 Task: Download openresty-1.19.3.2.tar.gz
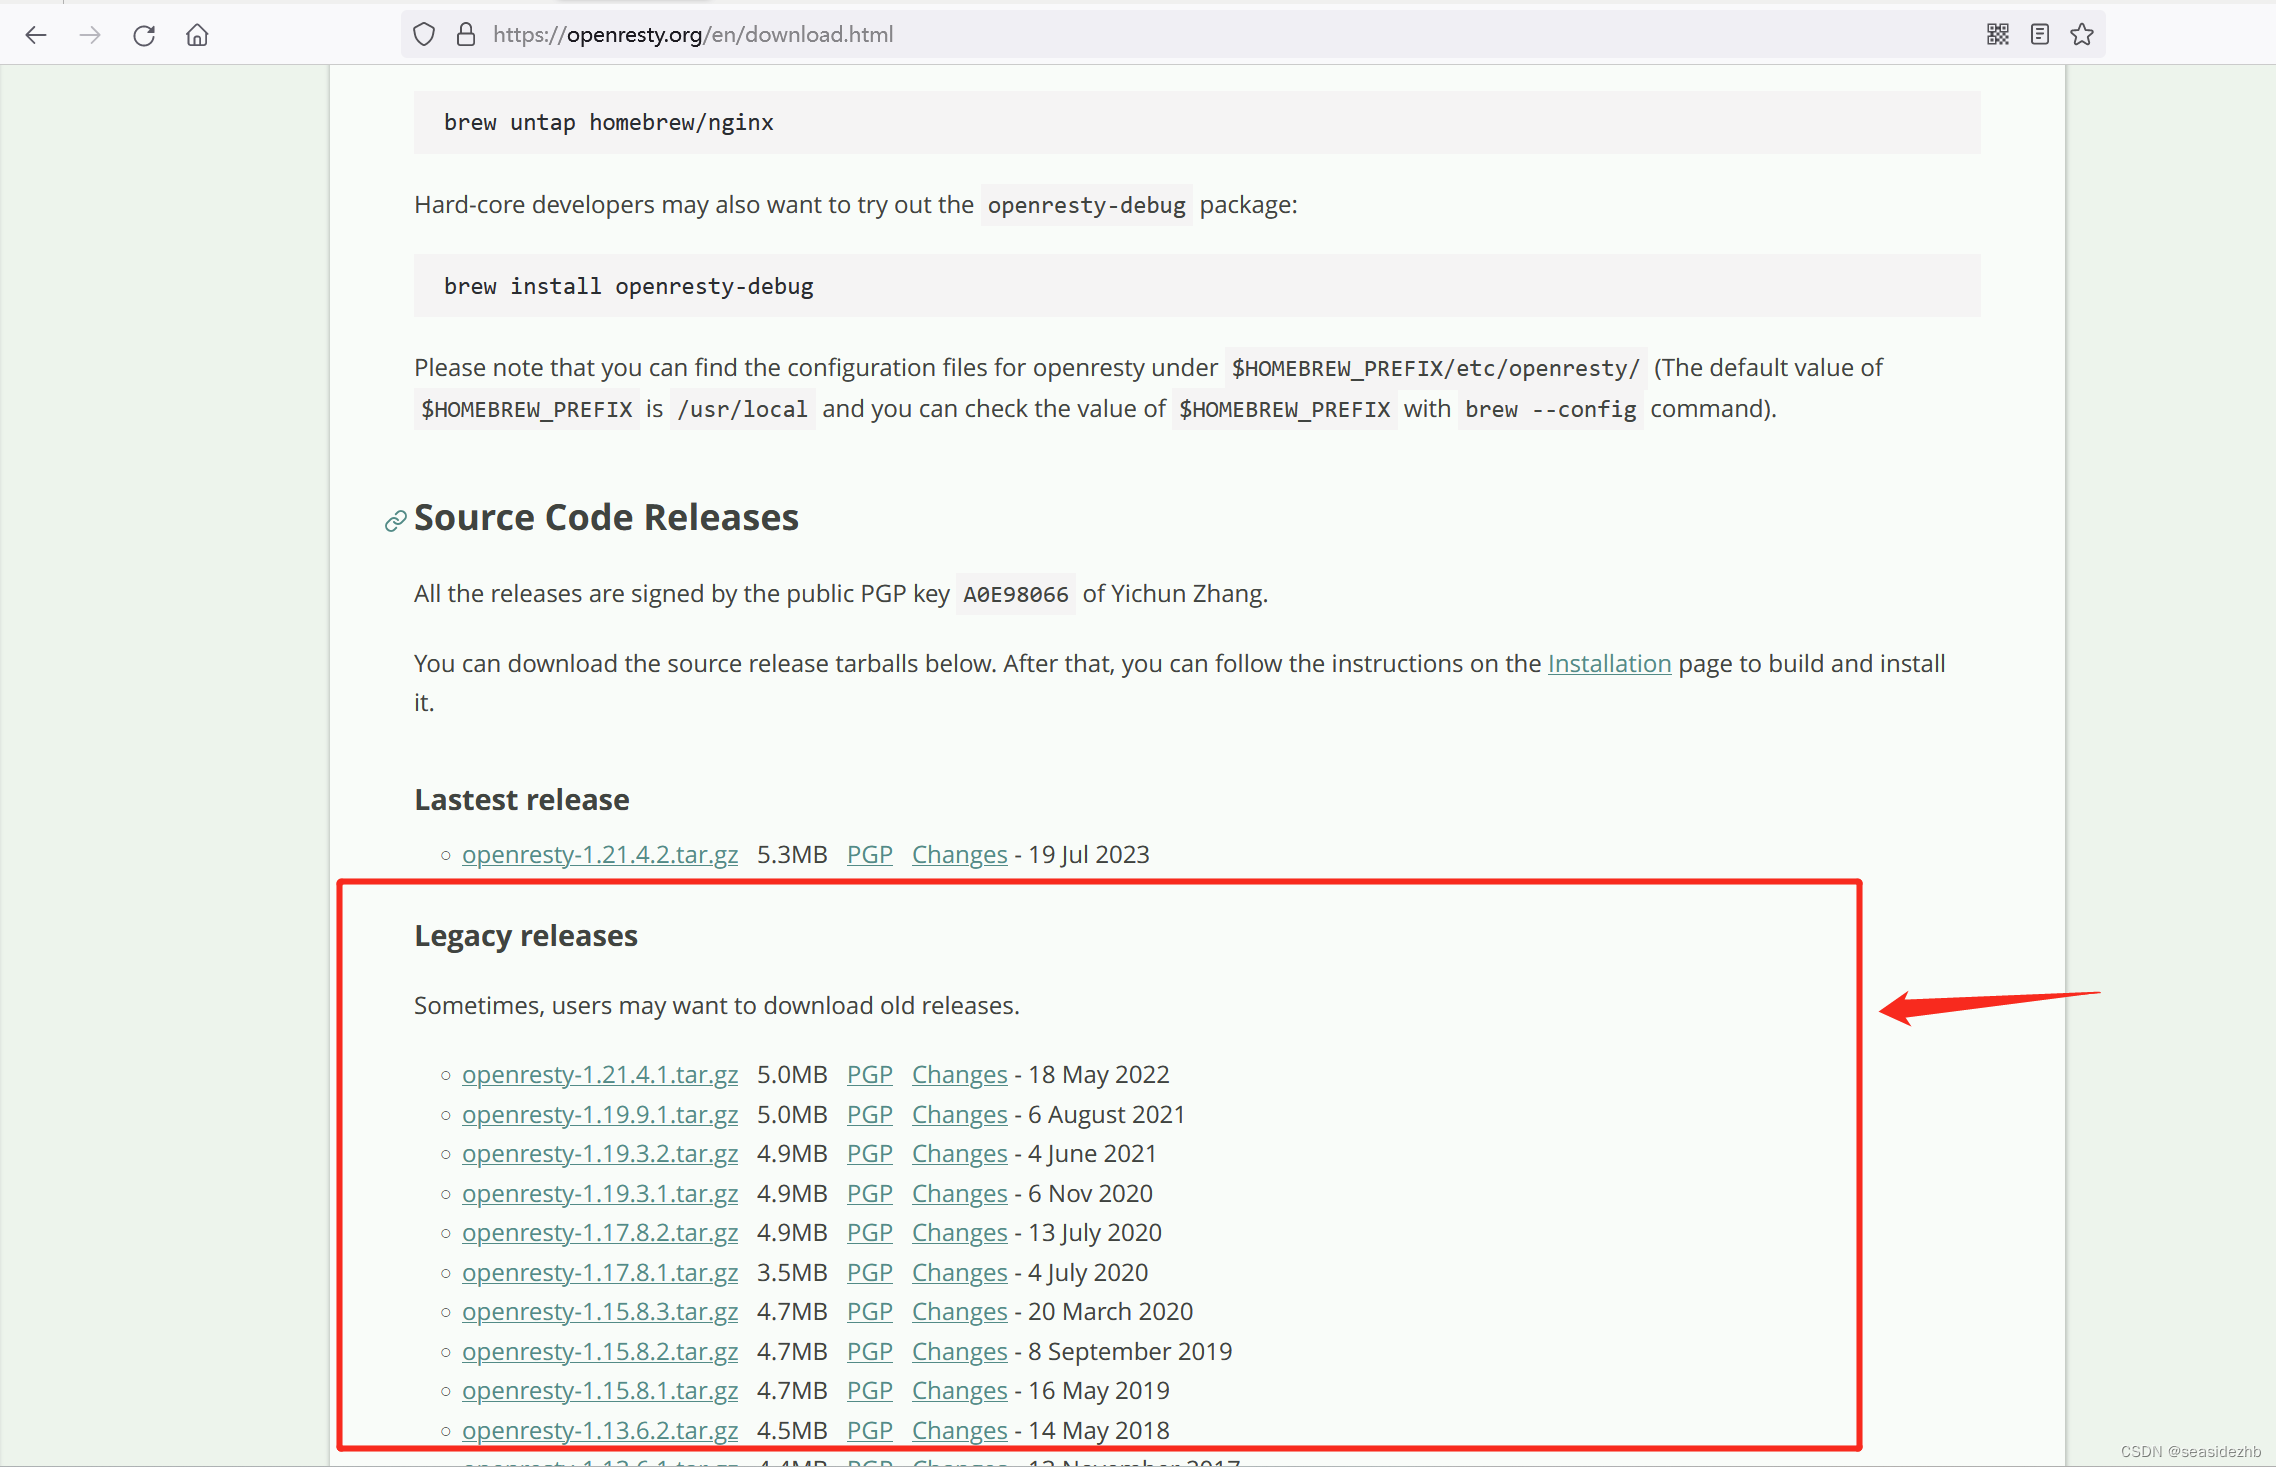[x=600, y=1154]
